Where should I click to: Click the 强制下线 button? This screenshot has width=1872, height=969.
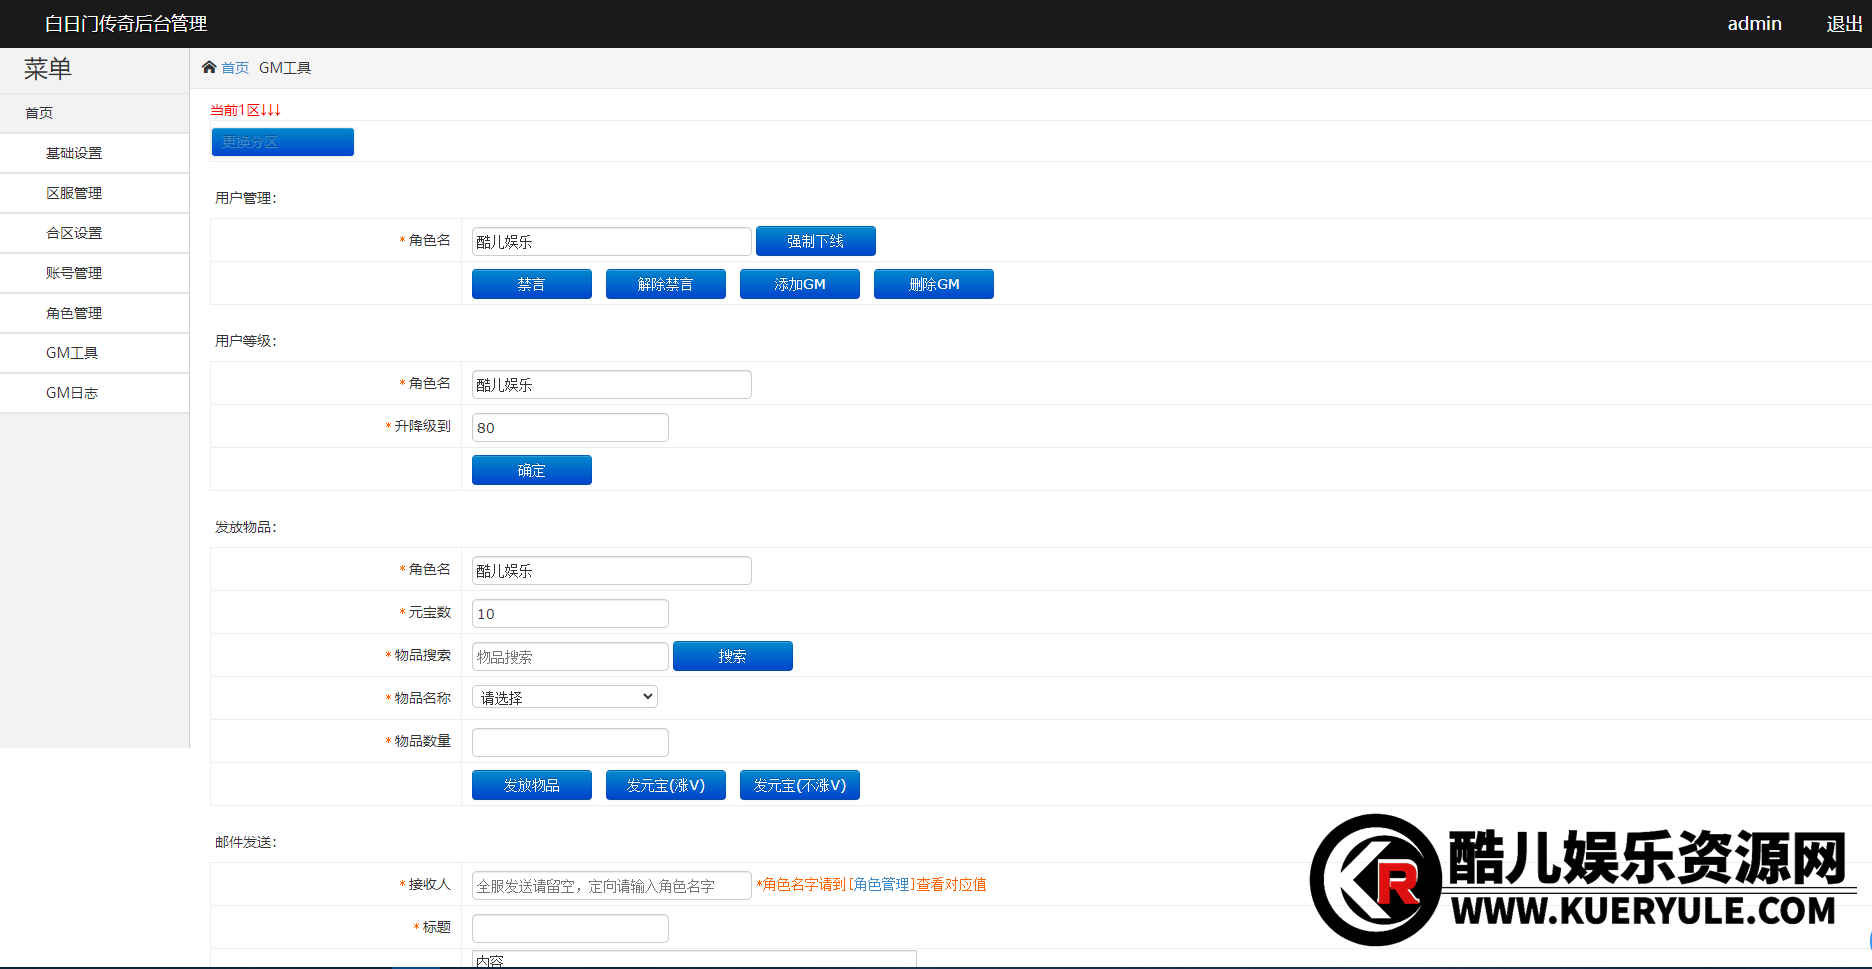click(815, 241)
